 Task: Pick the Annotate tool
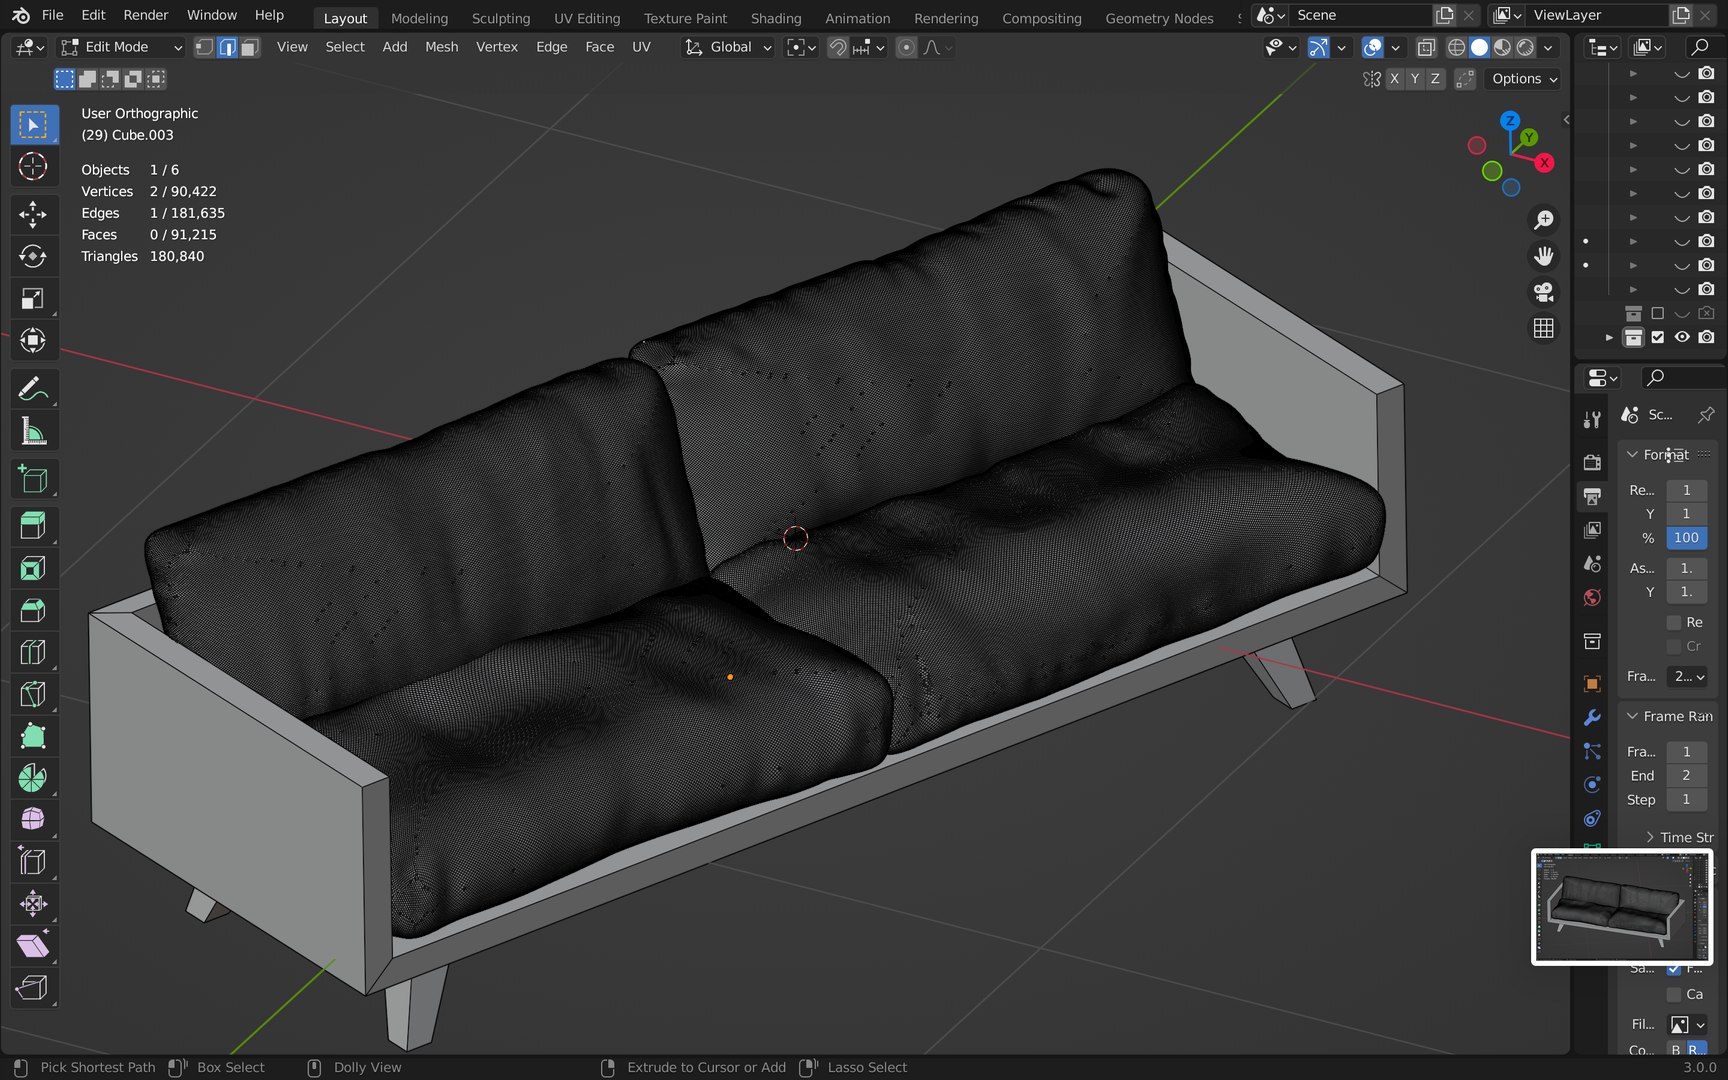[33, 389]
